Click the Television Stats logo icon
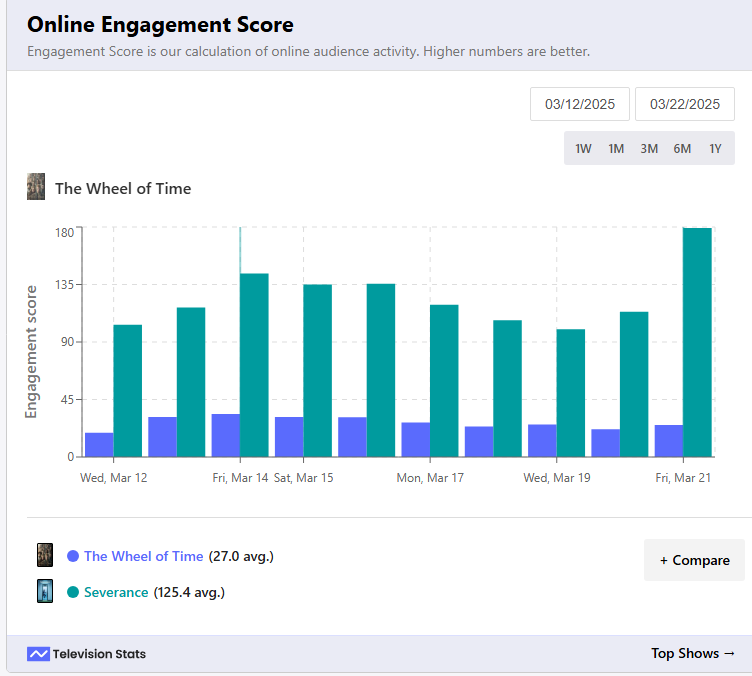This screenshot has height=676, width=752. click(38, 654)
